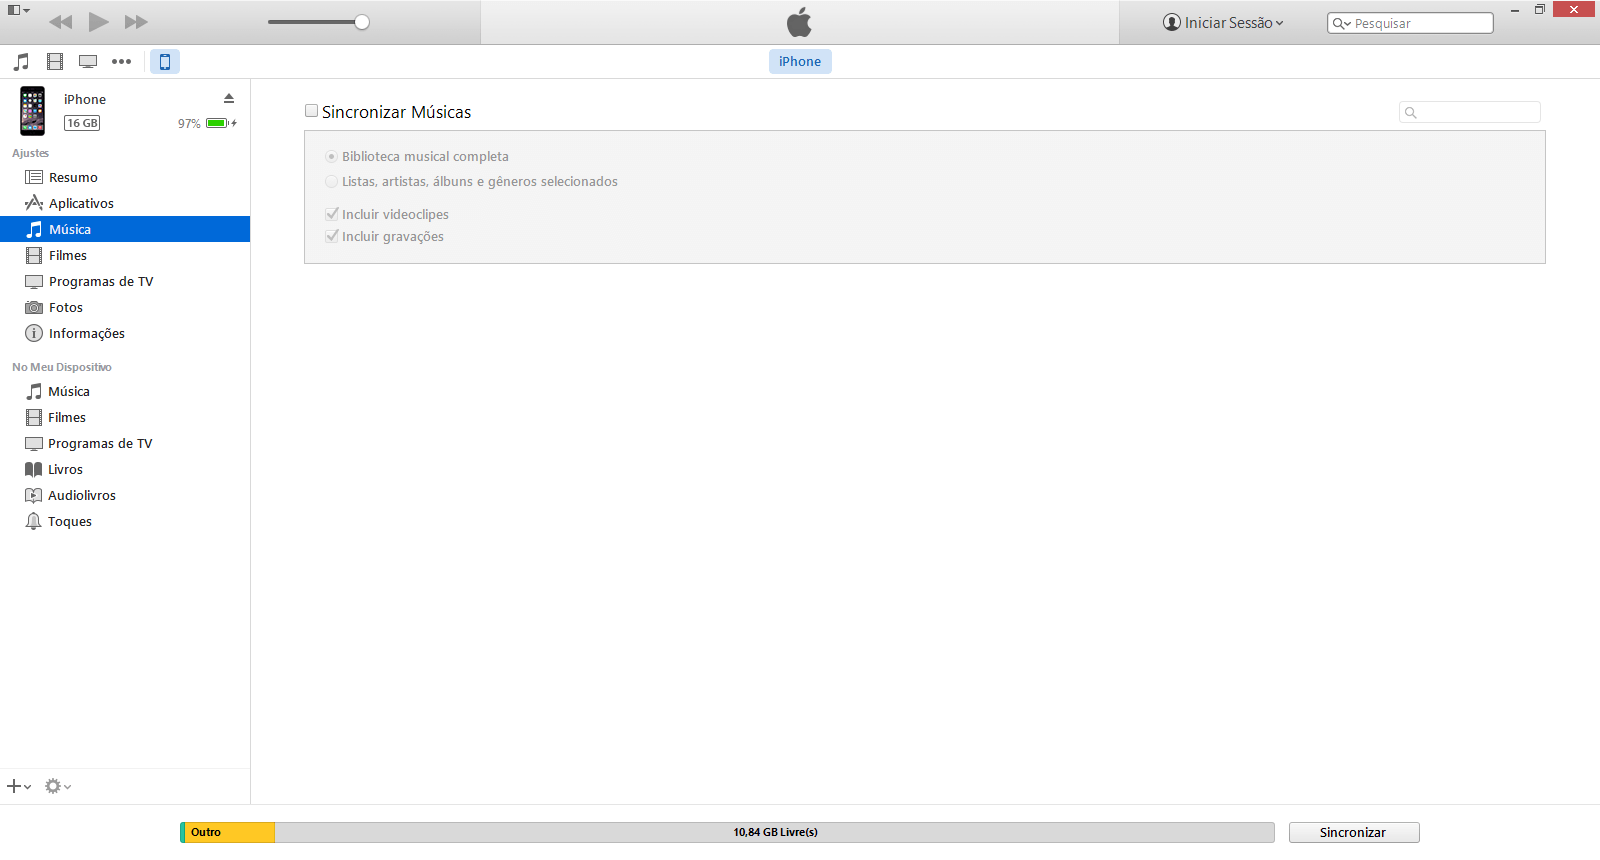Click the 10,84 GB Livre(s) storage bar
This screenshot has height=860, width=1600.
click(x=775, y=832)
